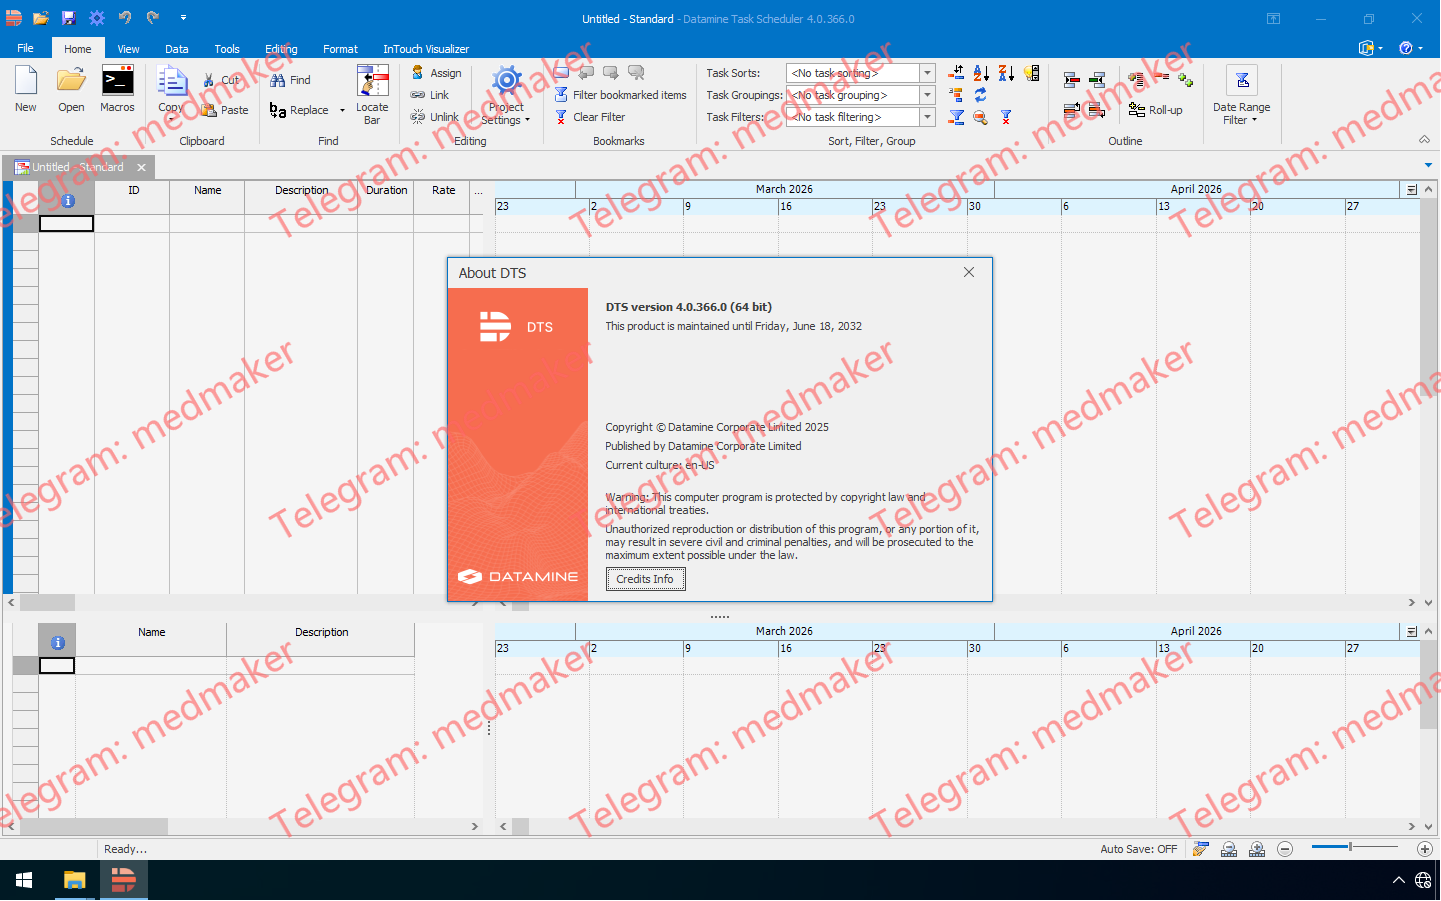Open the Macros console icon
The image size is (1441, 901).
117,82
